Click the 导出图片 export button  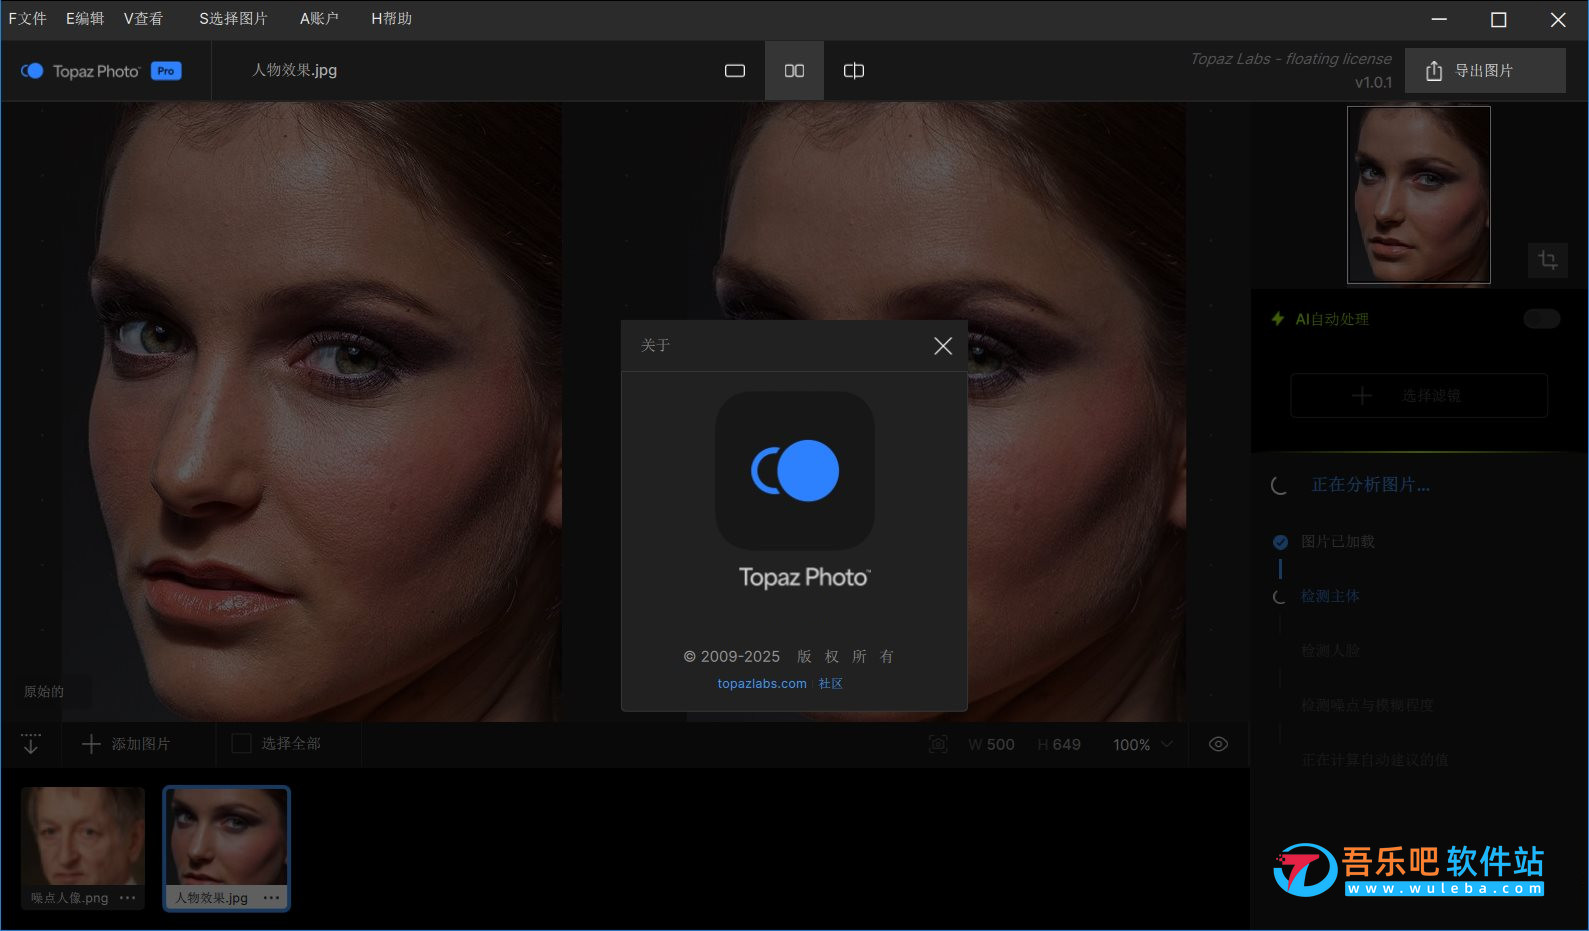[1484, 71]
